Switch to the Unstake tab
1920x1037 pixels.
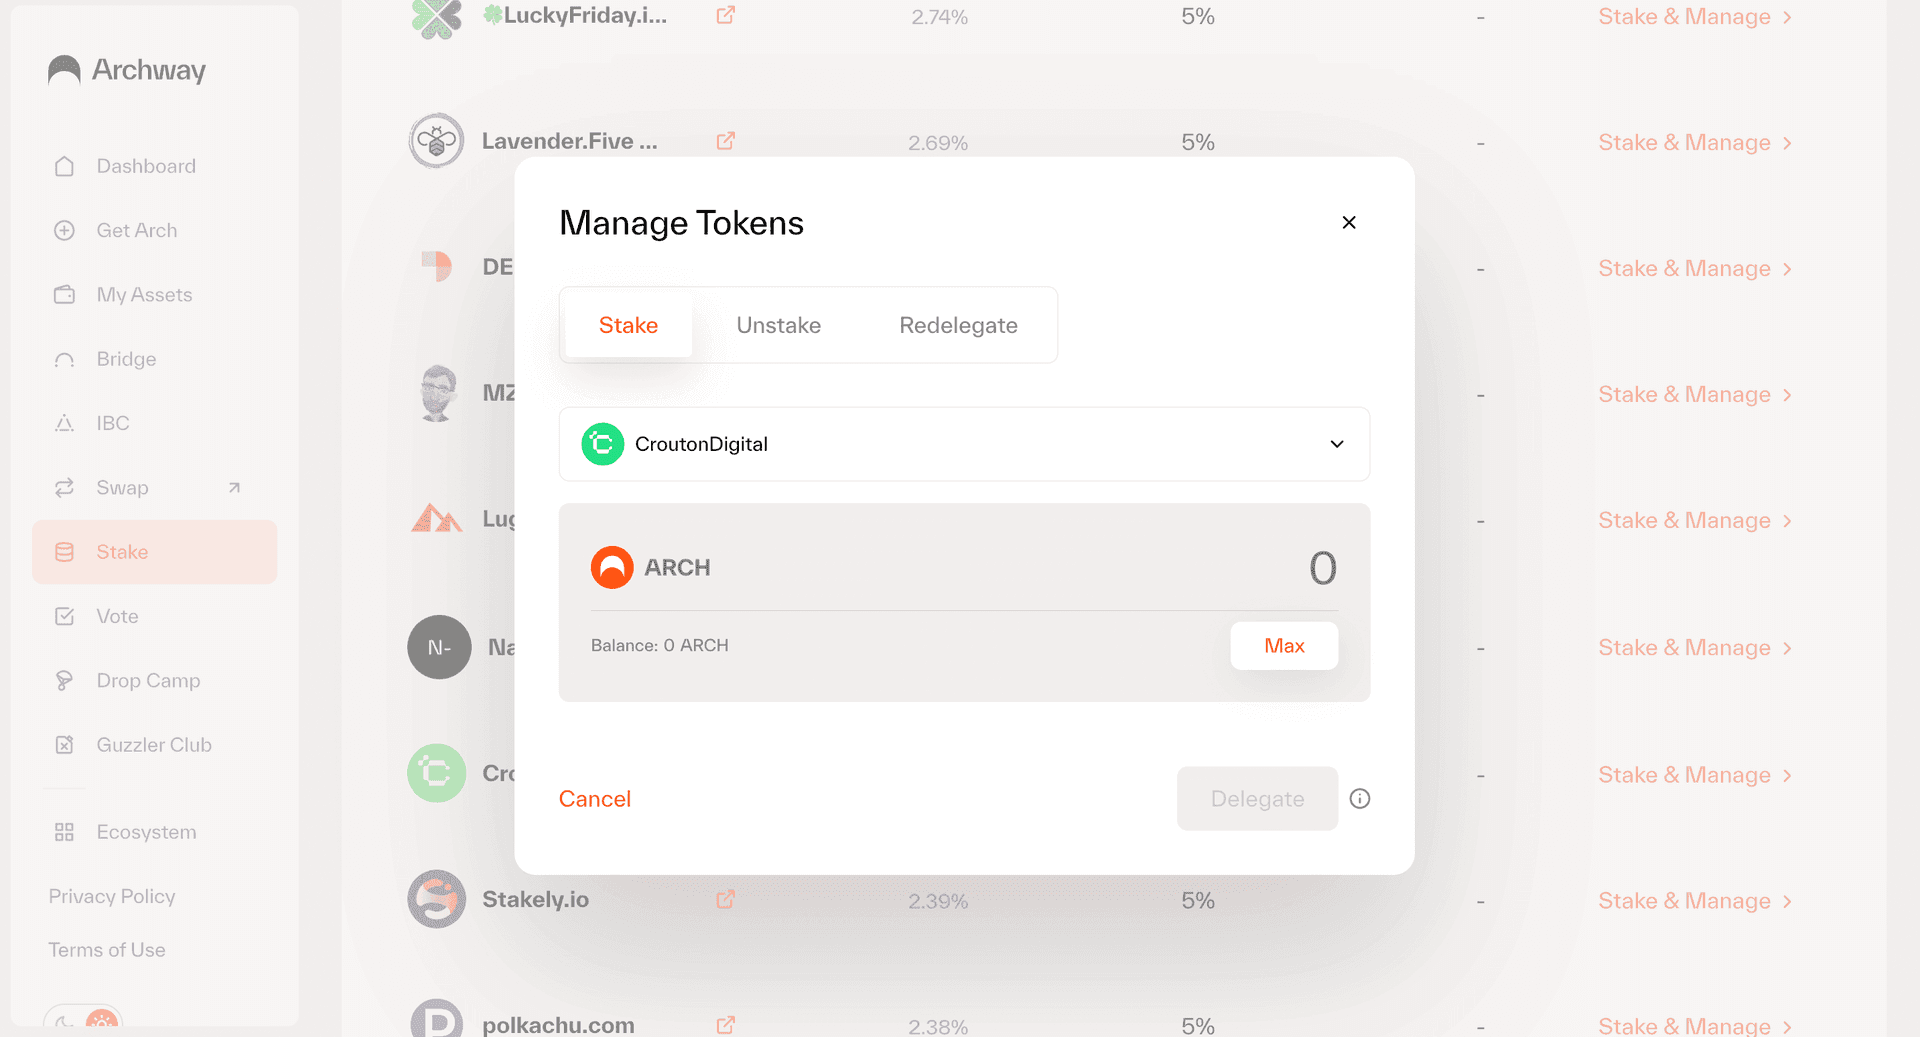(x=778, y=325)
